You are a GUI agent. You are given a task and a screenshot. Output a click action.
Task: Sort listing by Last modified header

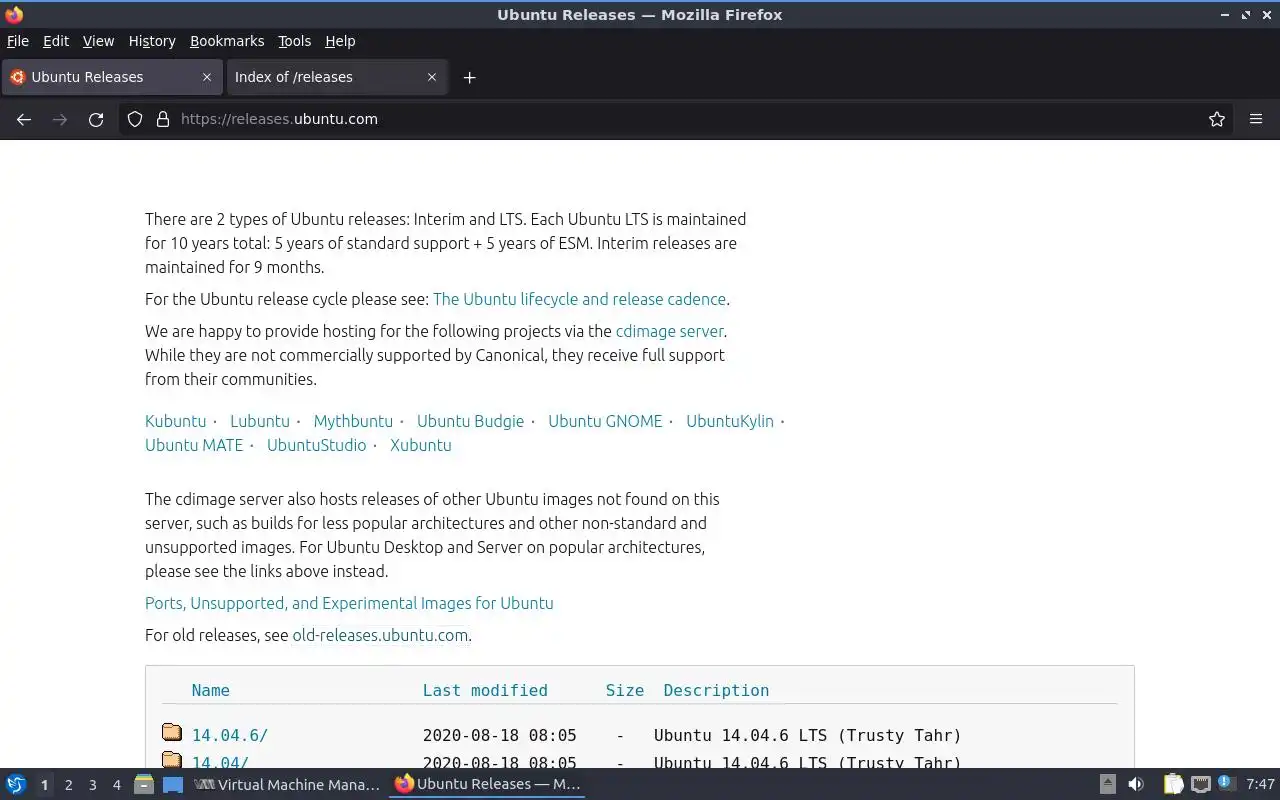pos(485,690)
